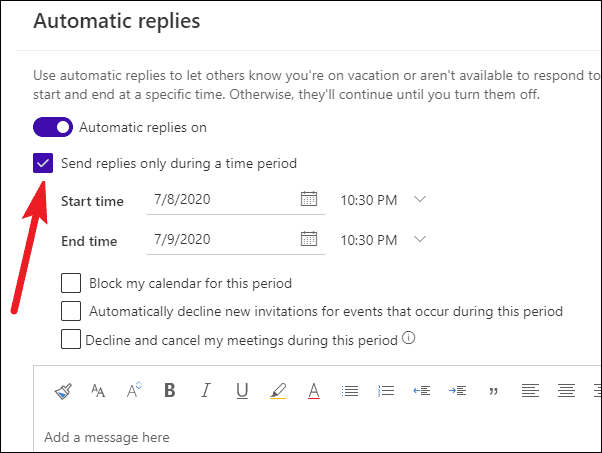Click the Format painter icon

coord(62,391)
